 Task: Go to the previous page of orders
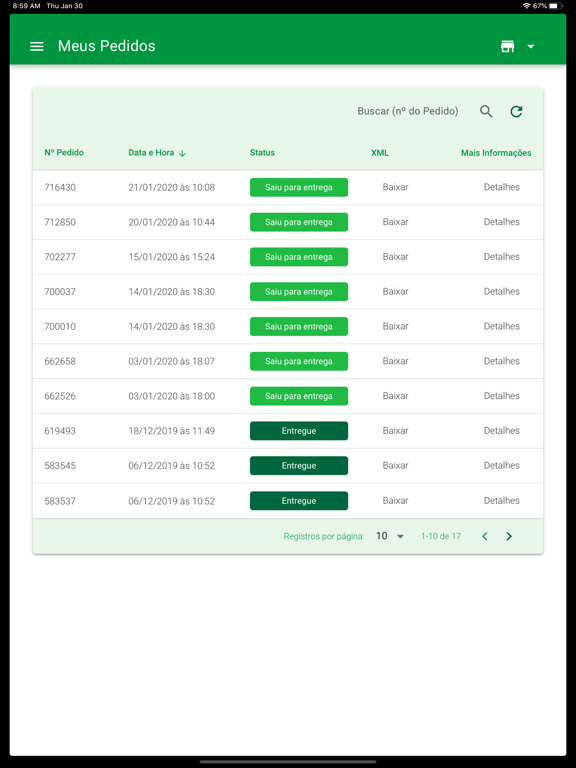click(484, 536)
